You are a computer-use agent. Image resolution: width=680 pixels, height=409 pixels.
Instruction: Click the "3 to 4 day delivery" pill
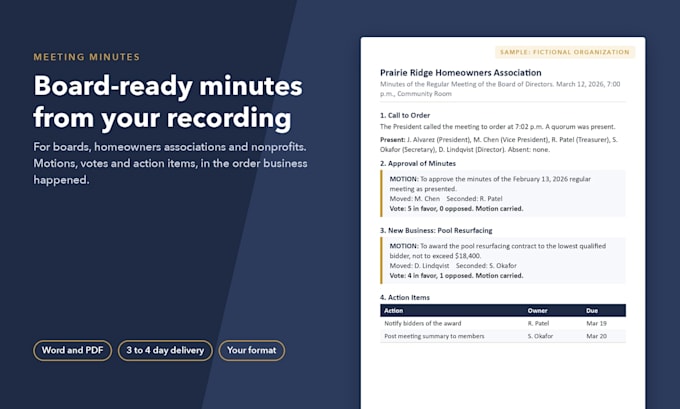(x=165, y=350)
